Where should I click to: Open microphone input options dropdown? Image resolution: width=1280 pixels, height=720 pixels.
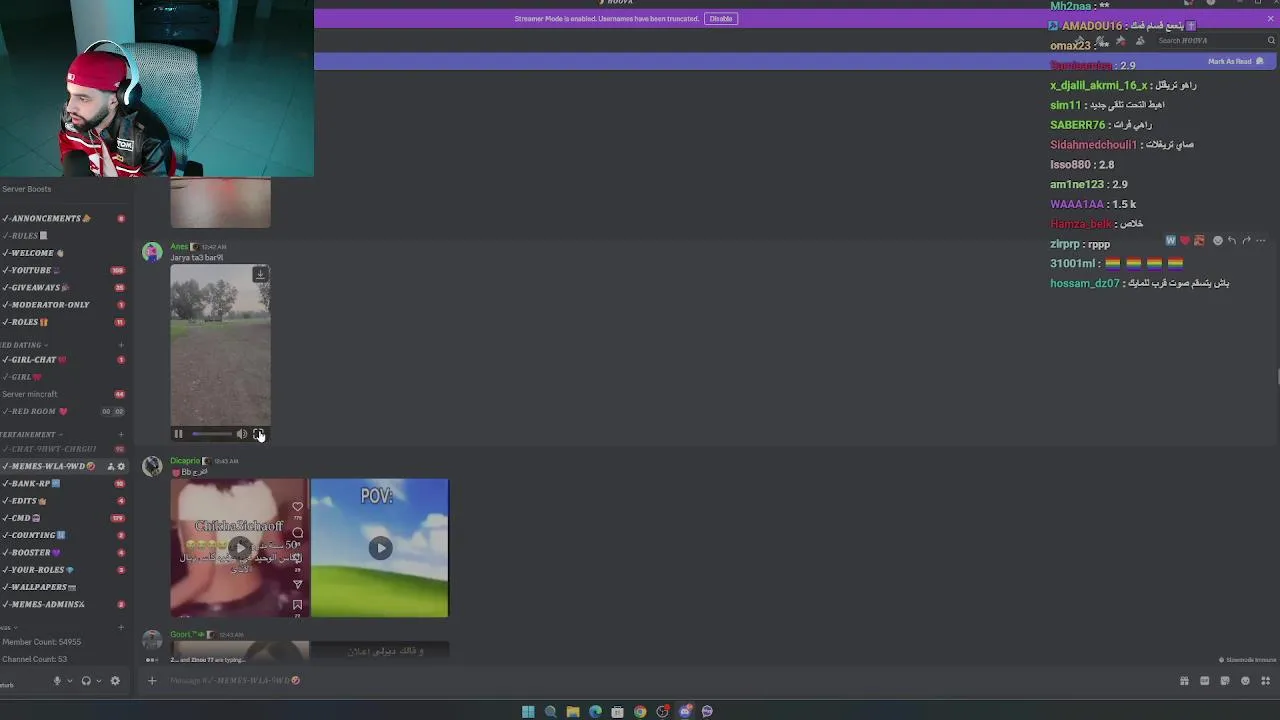click(x=69, y=681)
